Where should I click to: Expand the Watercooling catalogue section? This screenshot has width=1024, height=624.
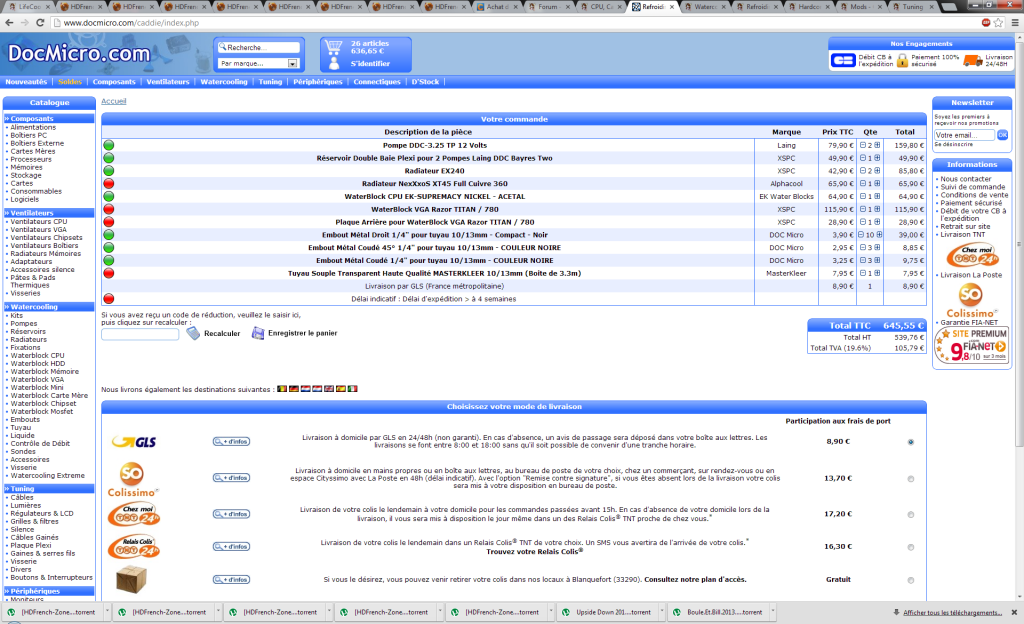pyautogui.click(x=49, y=306)
